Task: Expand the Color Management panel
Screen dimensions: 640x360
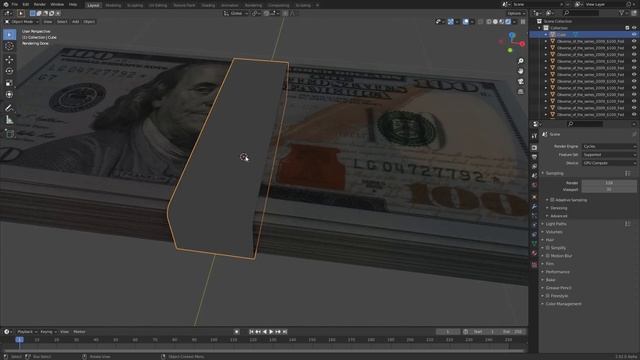Action: [563, 304]
